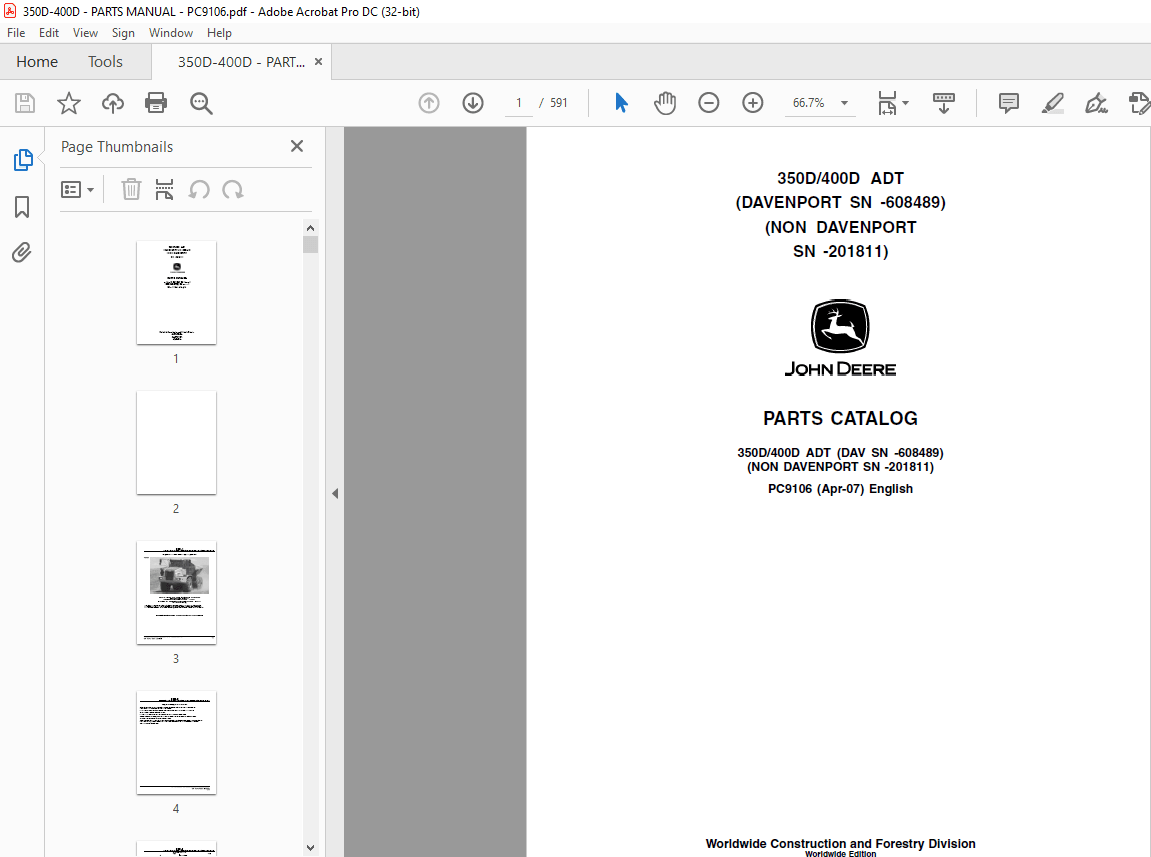The image size is (1151, 857).
Task: Zoom in on the document
Action: [752, 102]
